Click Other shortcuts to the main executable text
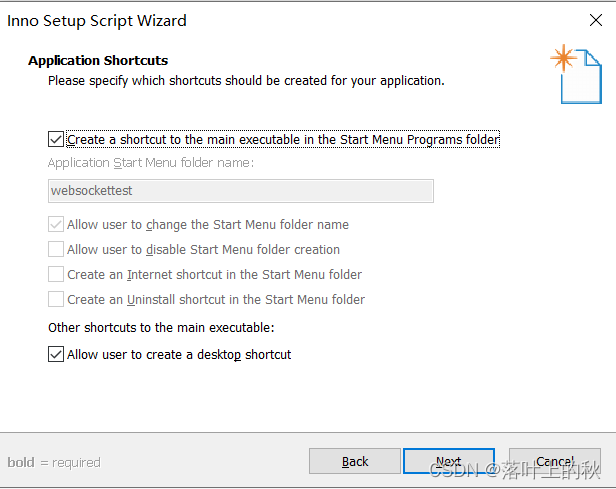Image resolution: width=616 pixels, height=489 pixels. [161, 328]
